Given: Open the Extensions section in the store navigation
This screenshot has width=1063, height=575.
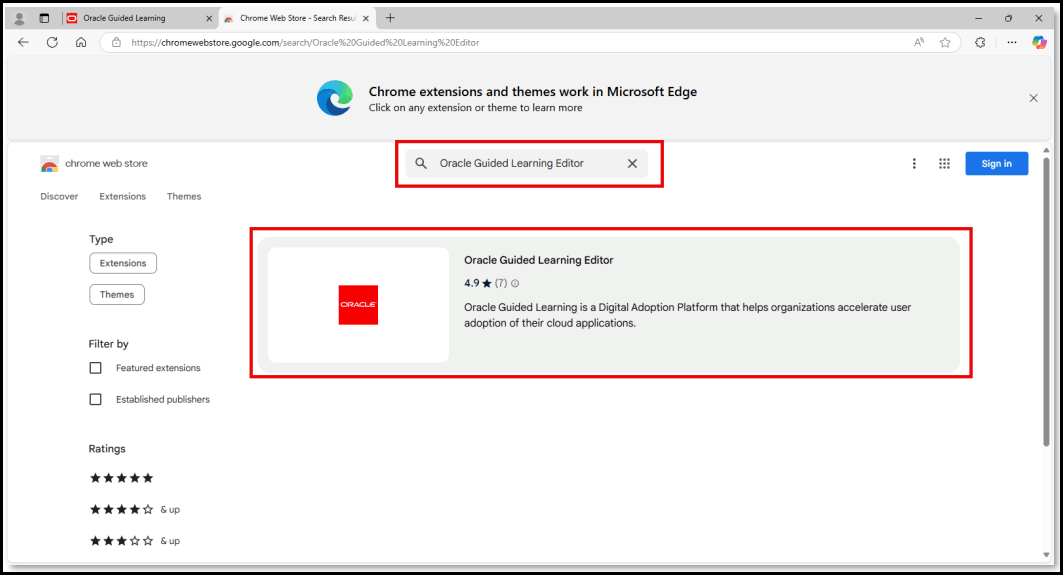Looking at the screenshot, I should coord(123,196).
